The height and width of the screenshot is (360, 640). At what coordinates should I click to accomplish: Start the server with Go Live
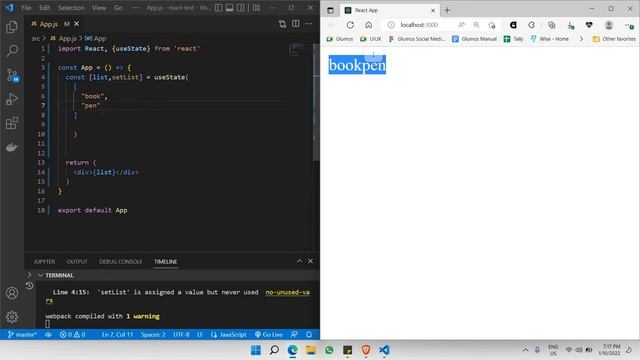269,335
